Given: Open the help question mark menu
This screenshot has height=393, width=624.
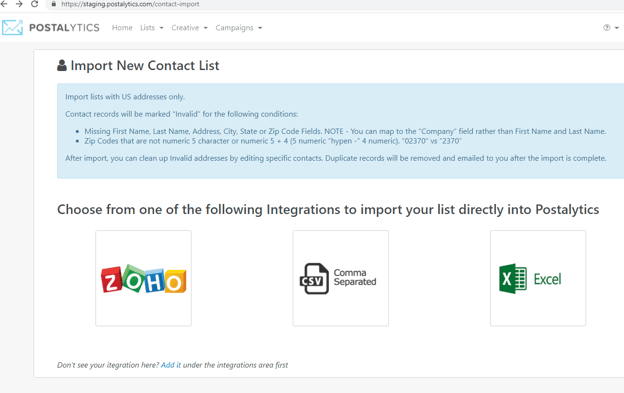Looking at the screenshot, I should click(x=610, y=27).
